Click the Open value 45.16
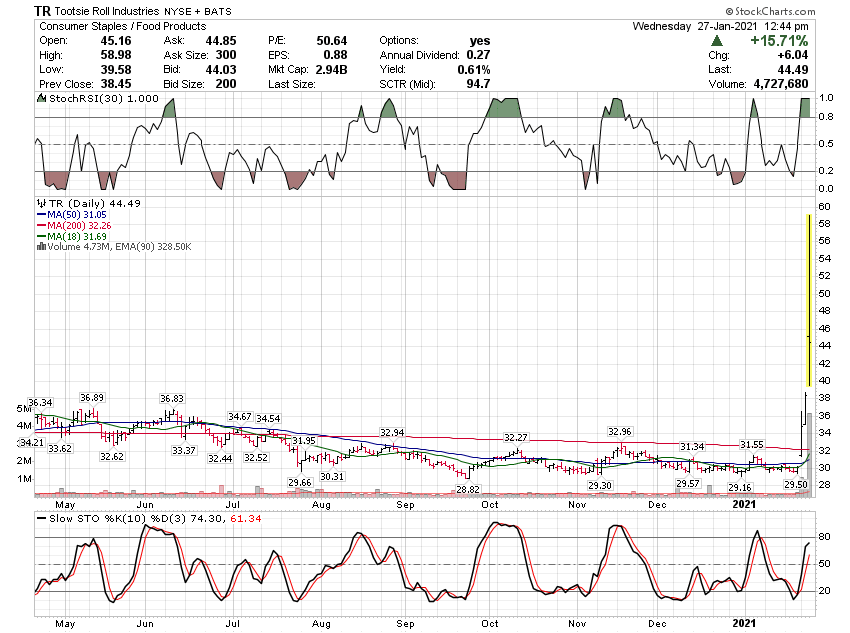850x633 pixels. tap(116, 41)
